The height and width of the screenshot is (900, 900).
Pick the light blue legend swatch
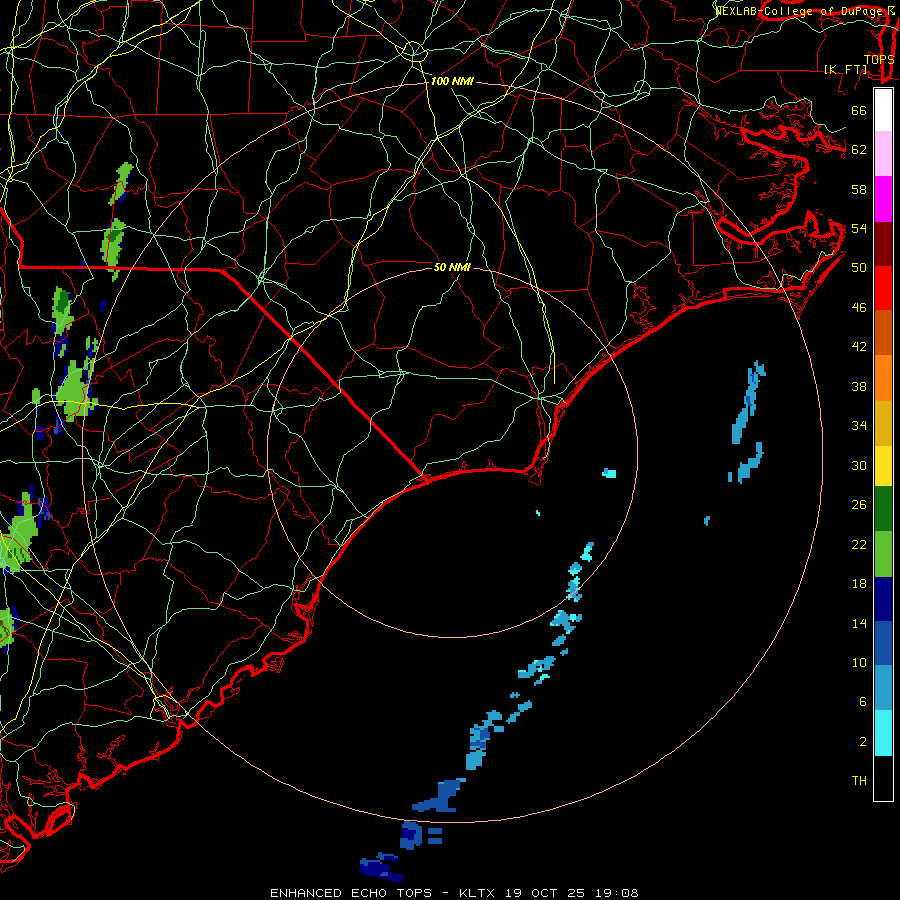pos(883,688)
